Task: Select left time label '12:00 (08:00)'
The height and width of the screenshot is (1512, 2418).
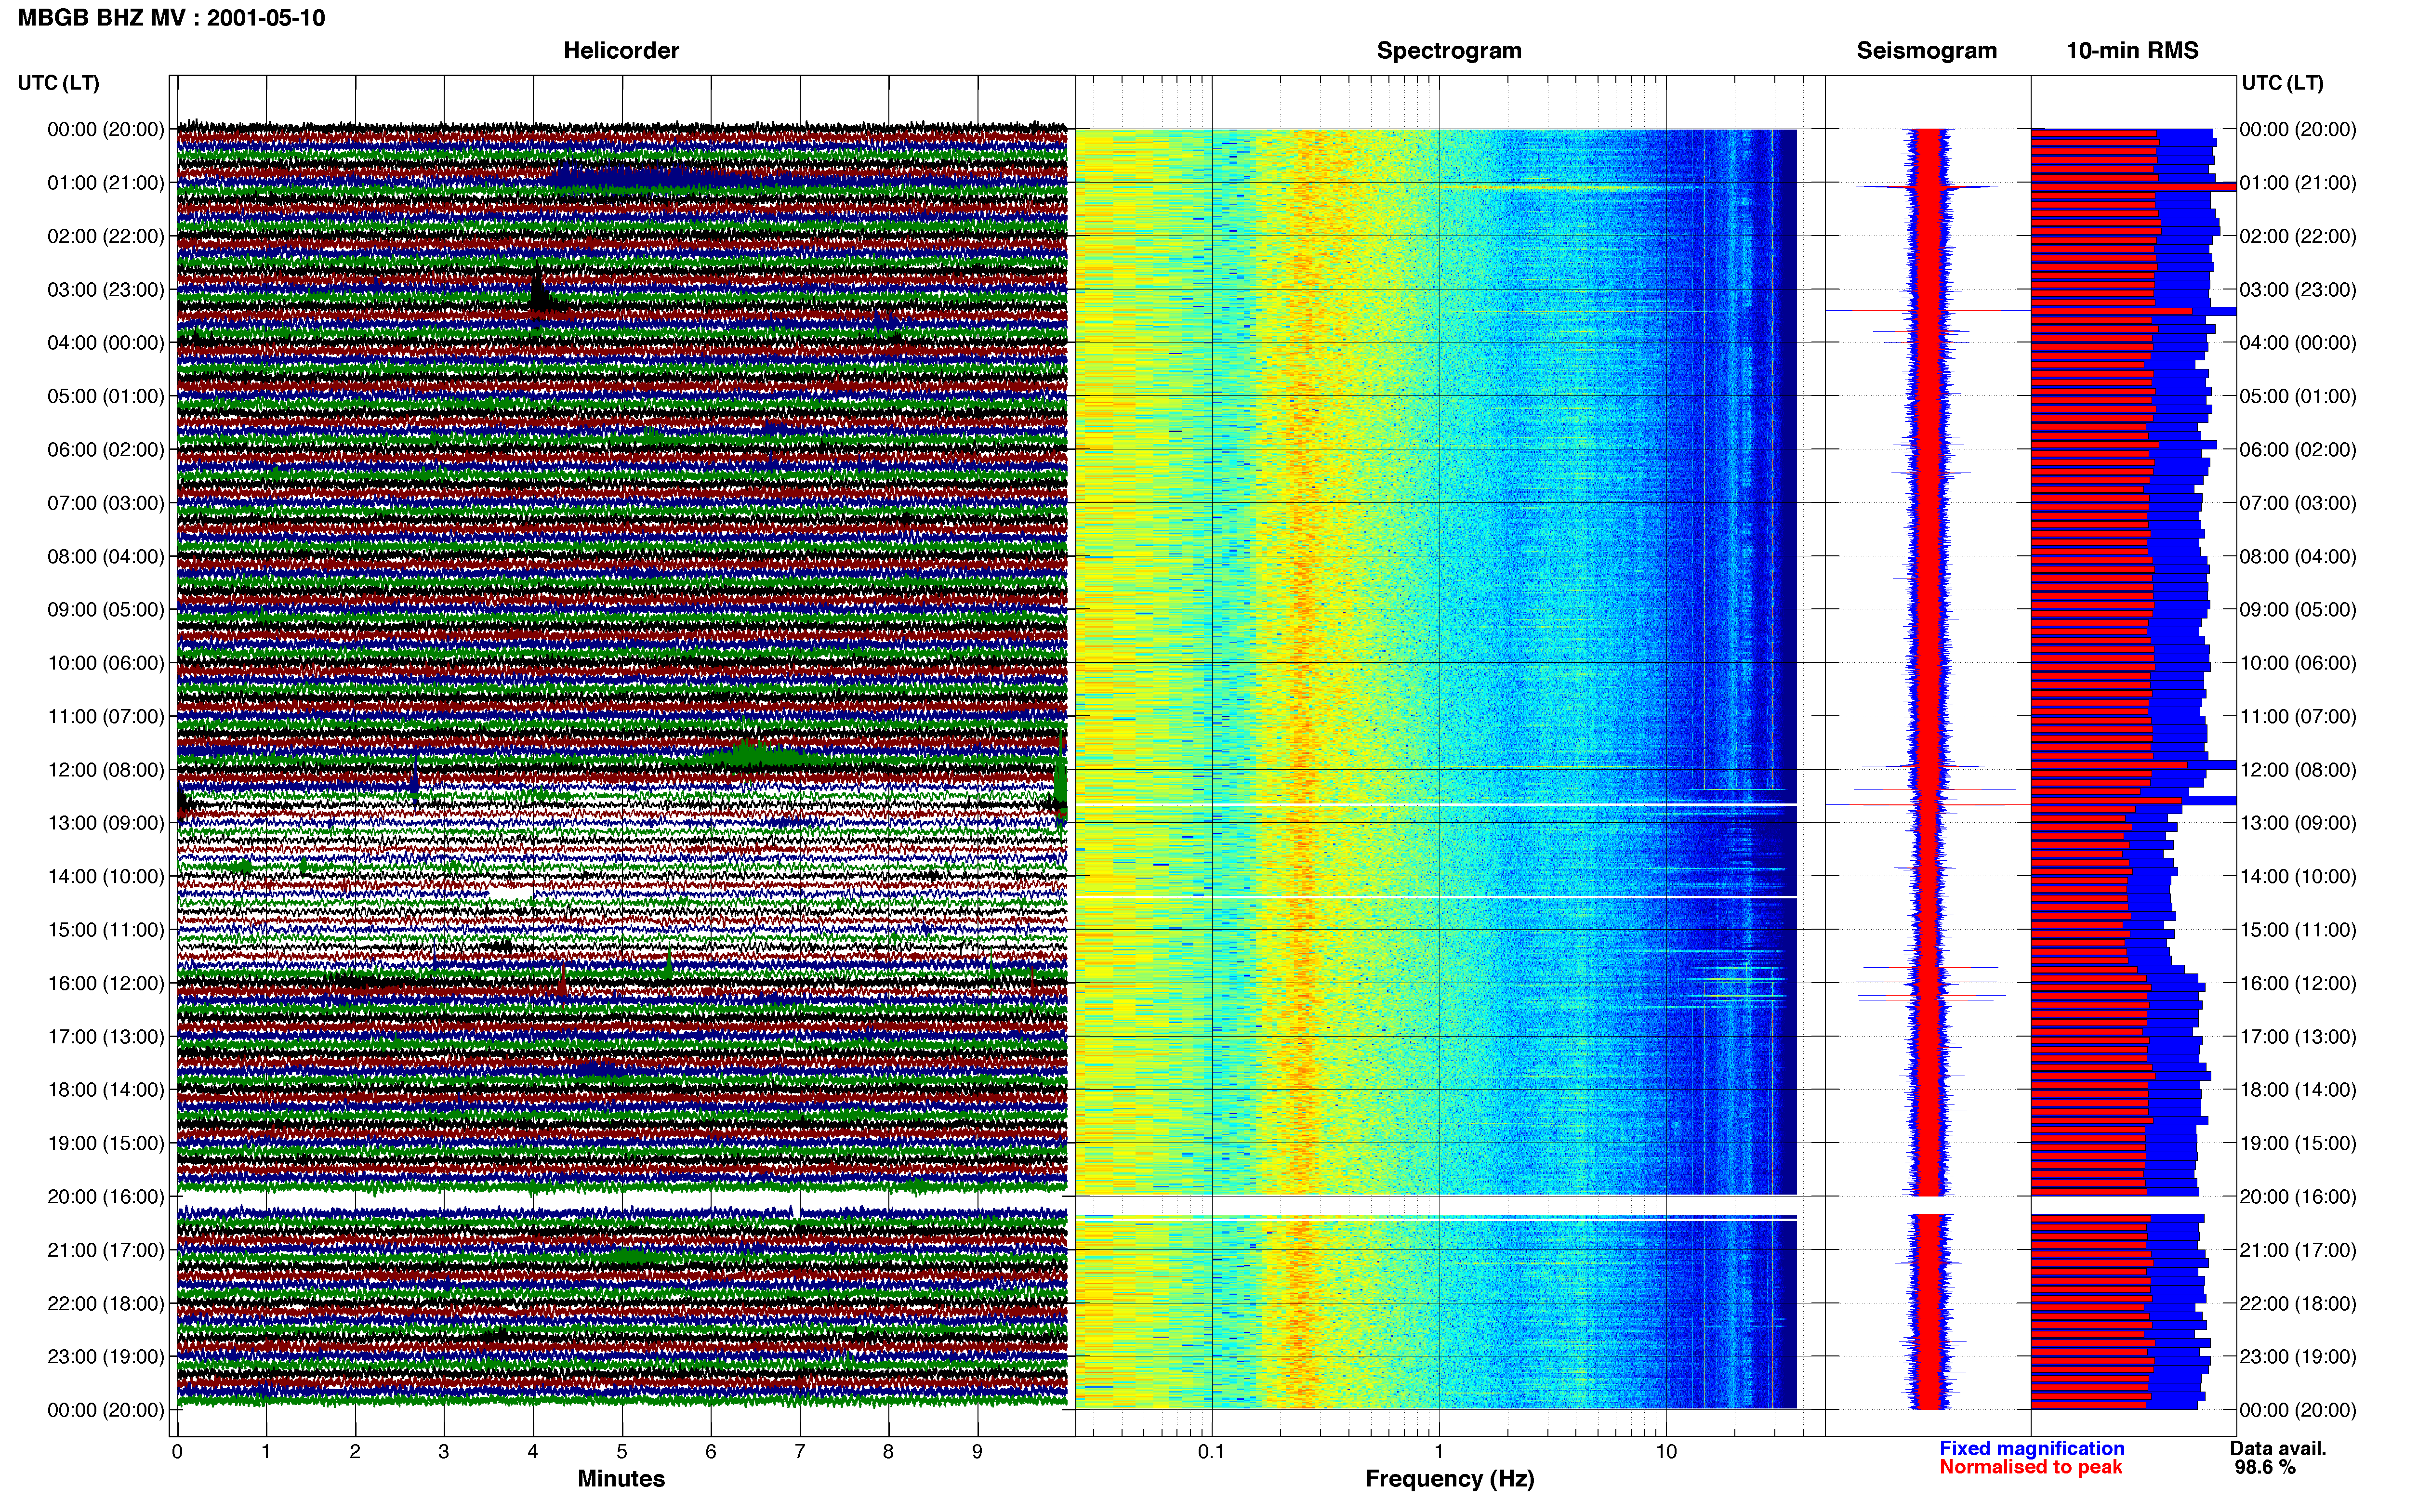Action: [x=105, y=770]
